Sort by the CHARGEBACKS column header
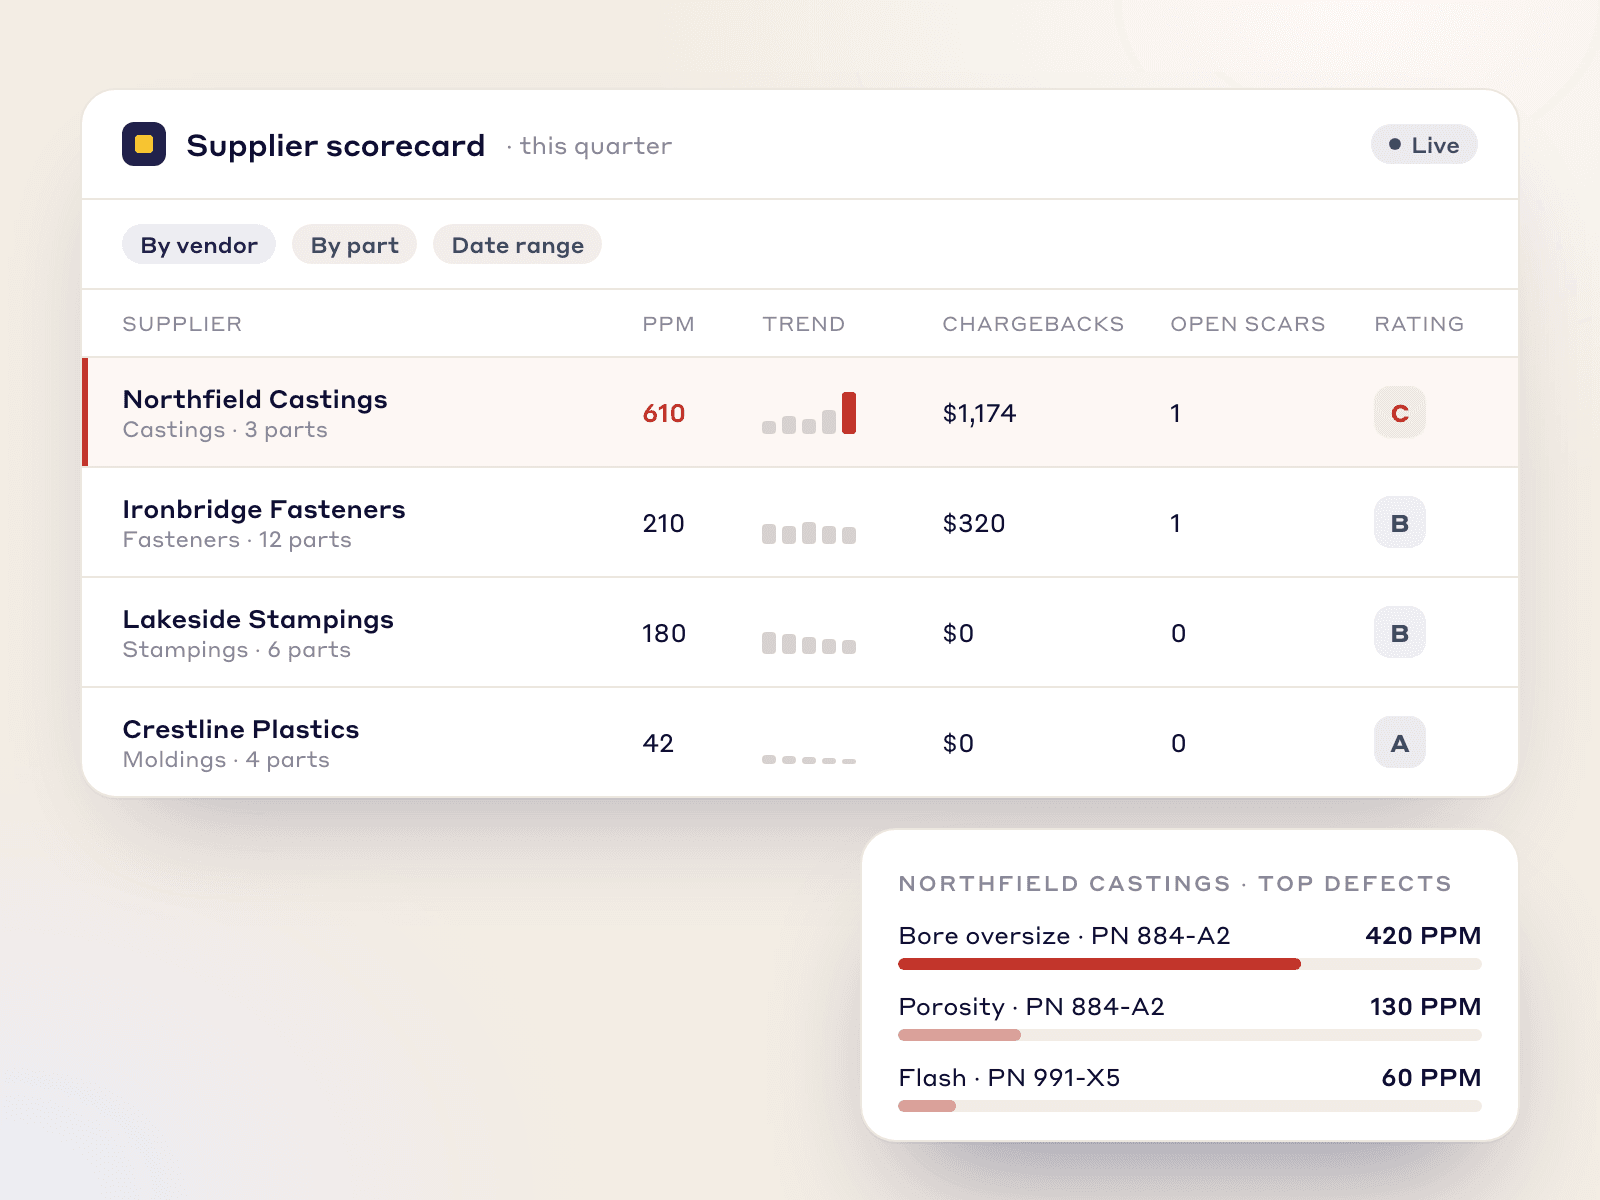Image resolution: width=1600 pixels, height=1200 pixels. tap(1033, 324)
